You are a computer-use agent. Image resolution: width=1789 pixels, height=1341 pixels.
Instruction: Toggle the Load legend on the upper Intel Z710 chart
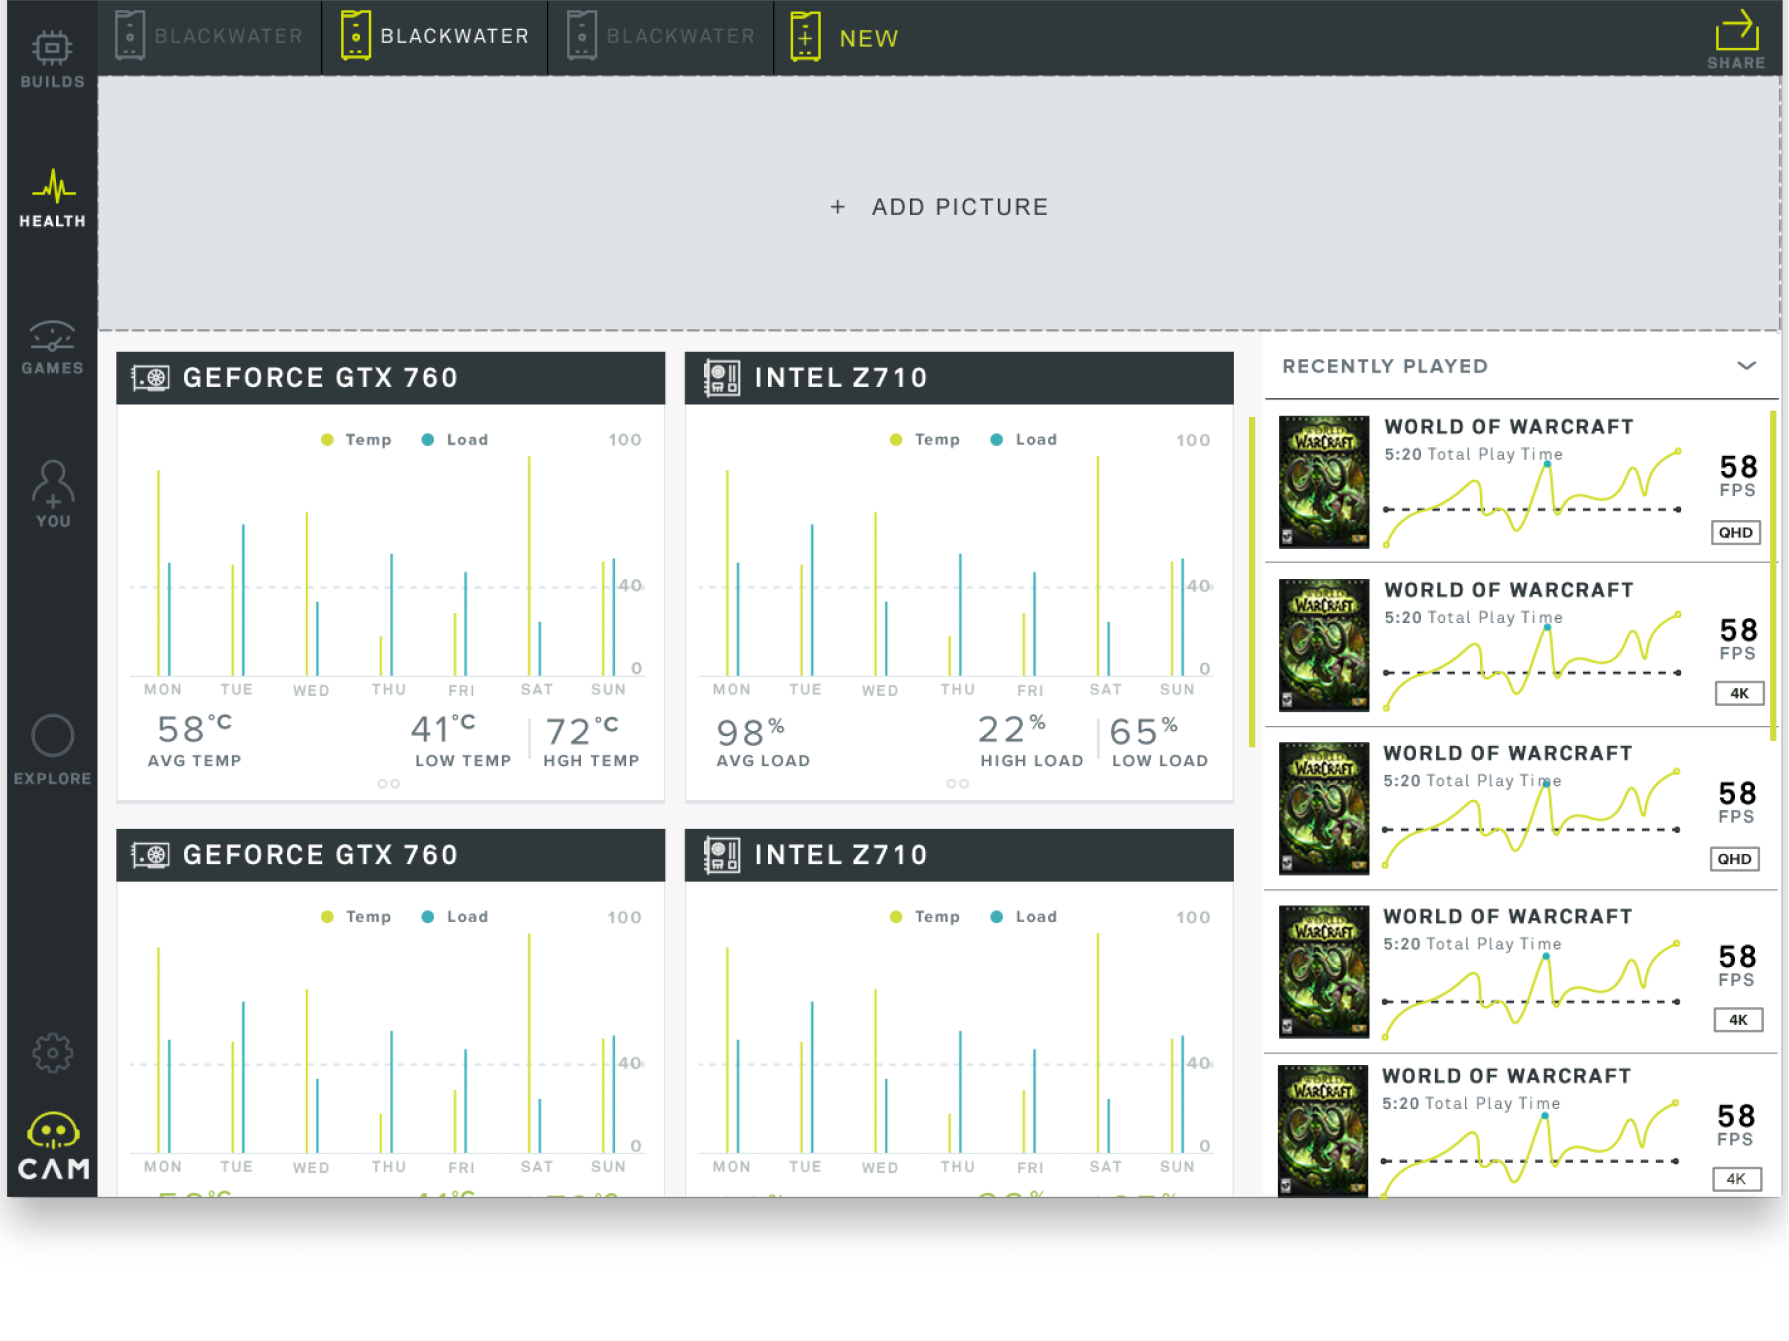click(x=1024, y=440)
